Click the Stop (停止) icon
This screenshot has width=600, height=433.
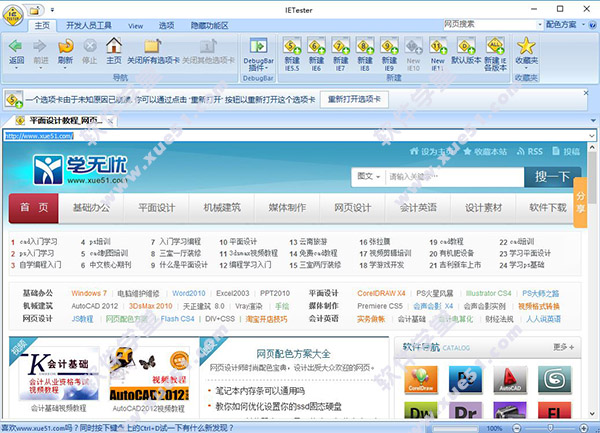tap(90, 46)
